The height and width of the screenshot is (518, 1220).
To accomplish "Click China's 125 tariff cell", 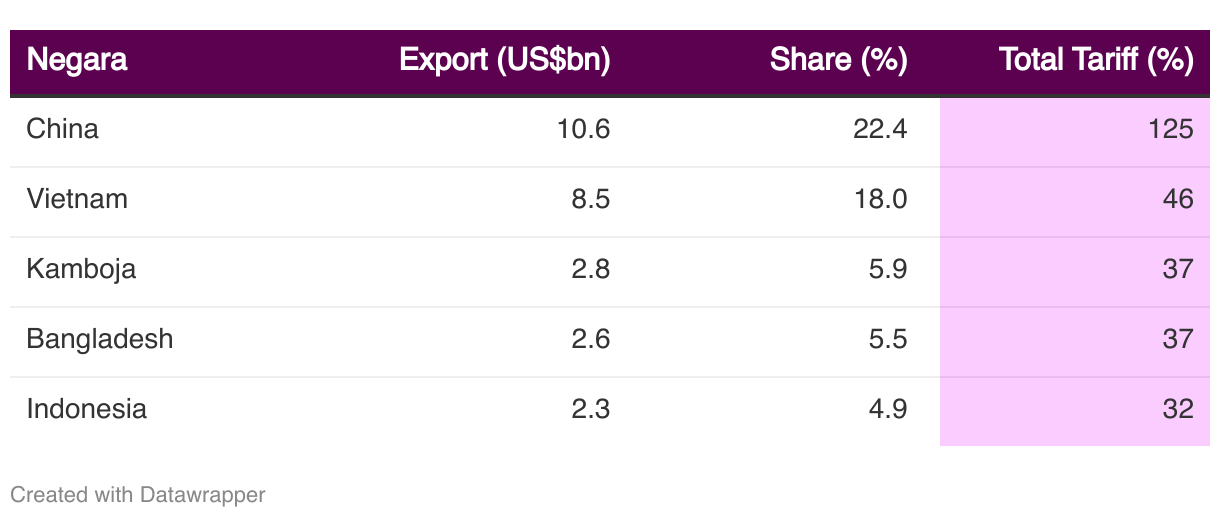I will [x=1170, y=129].
